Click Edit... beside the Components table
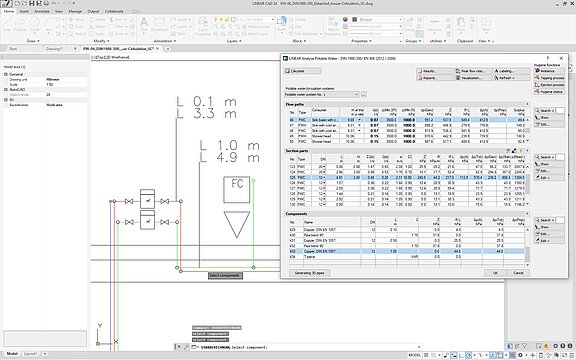 [x=549, y=234]
